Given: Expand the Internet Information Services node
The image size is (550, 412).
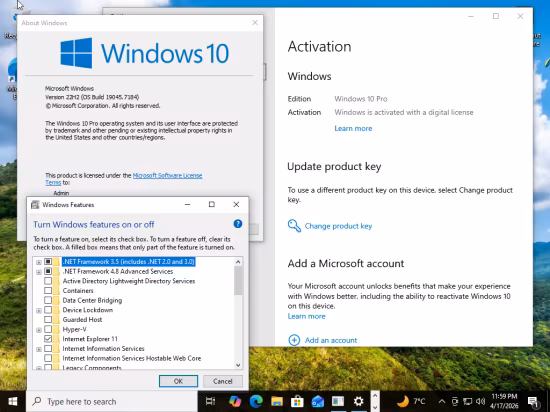Looking at the screenshot, I should tap(39, 349).
